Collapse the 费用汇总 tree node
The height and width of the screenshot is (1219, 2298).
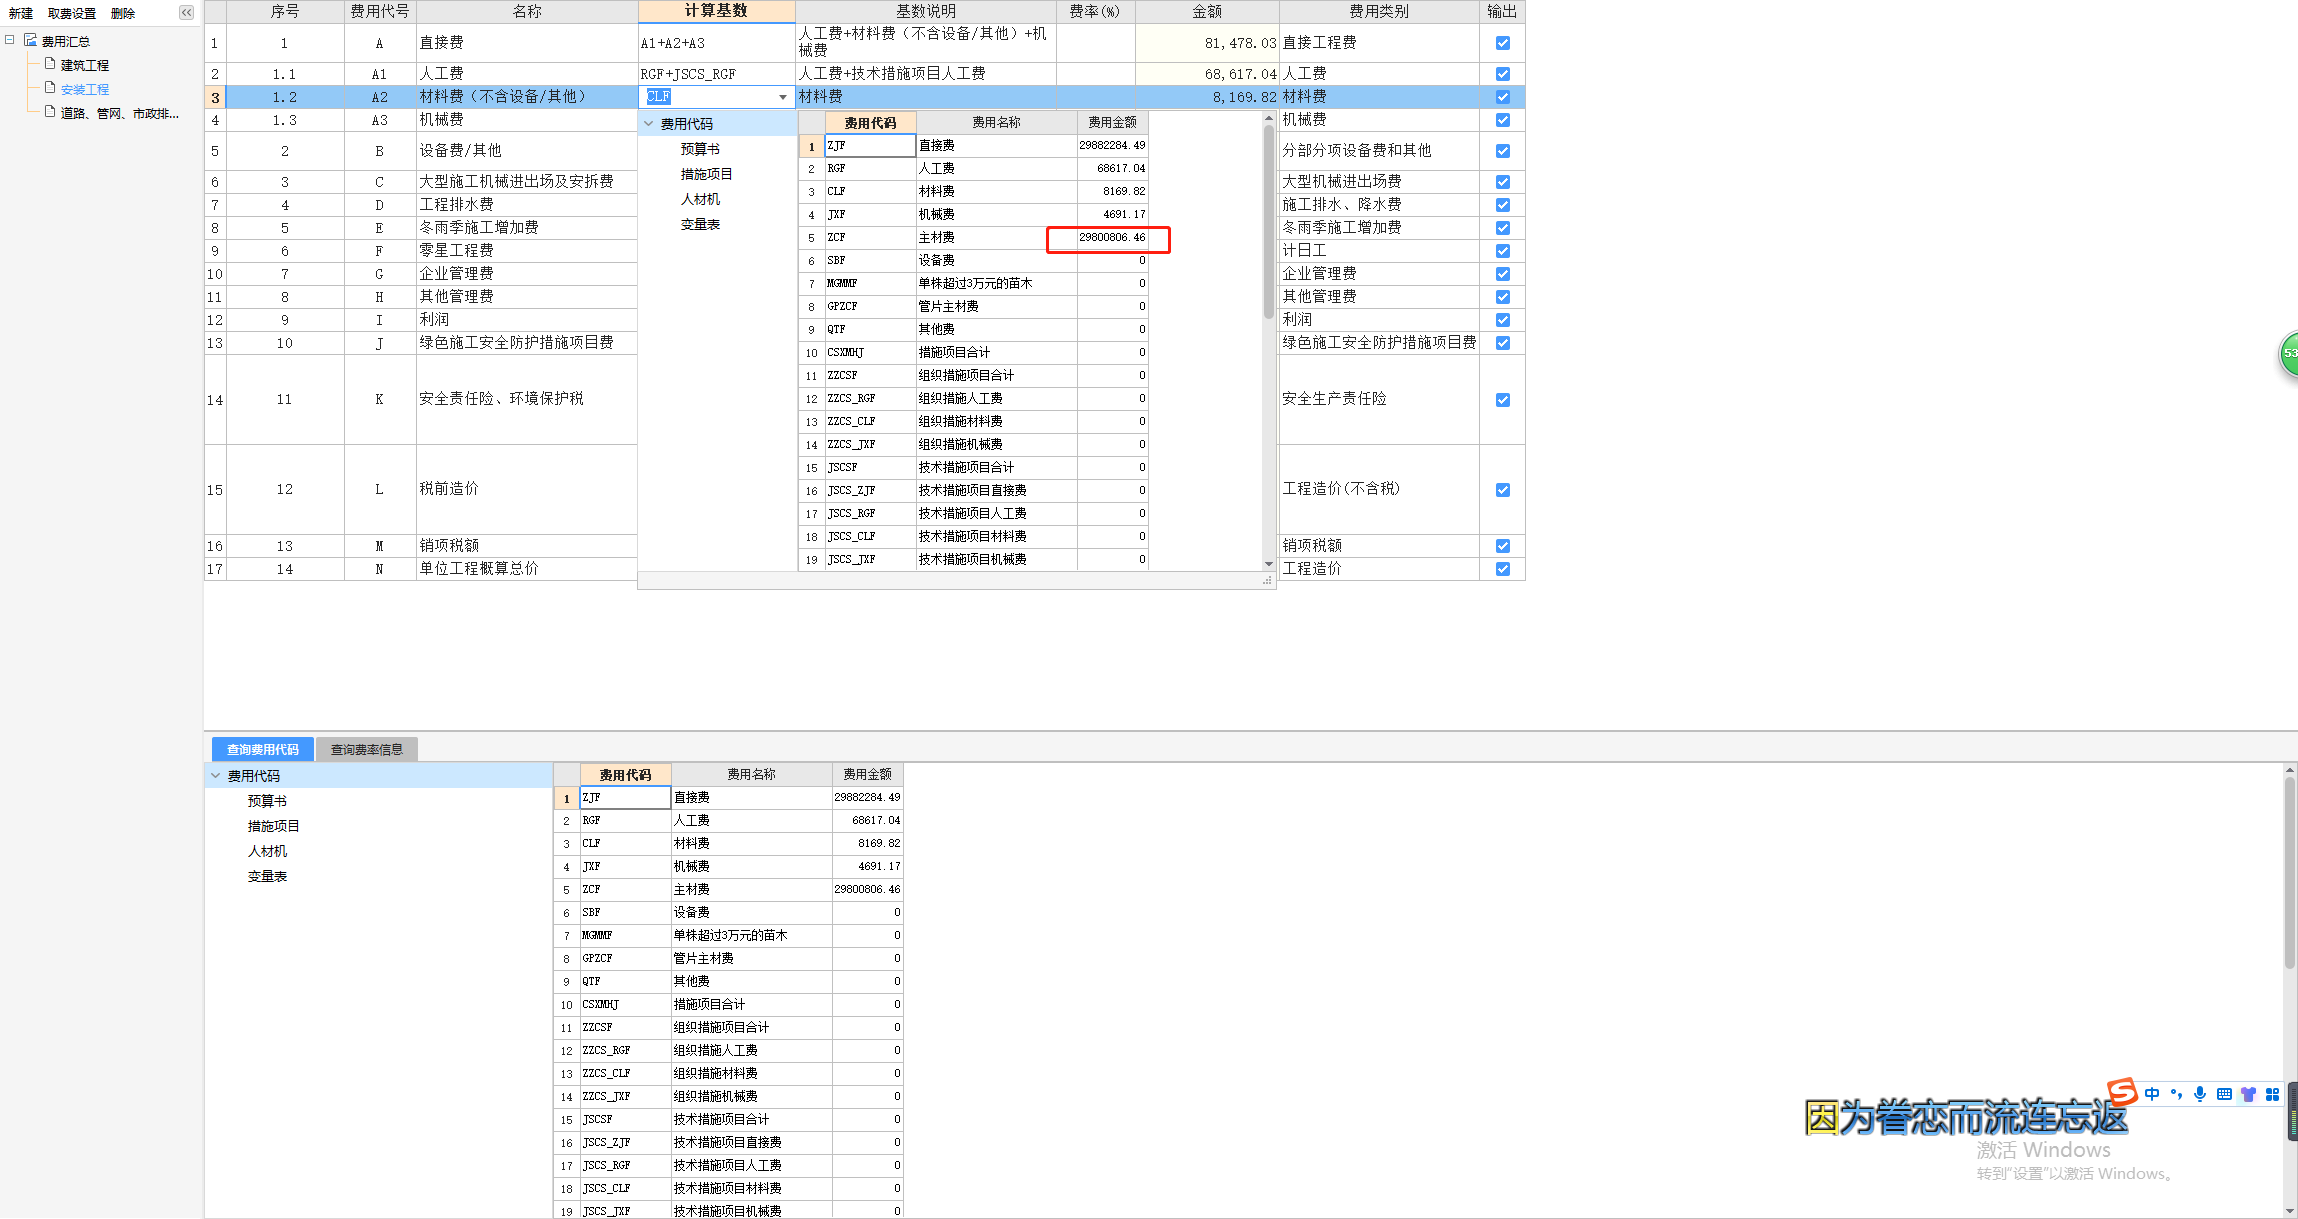point(10,41)
